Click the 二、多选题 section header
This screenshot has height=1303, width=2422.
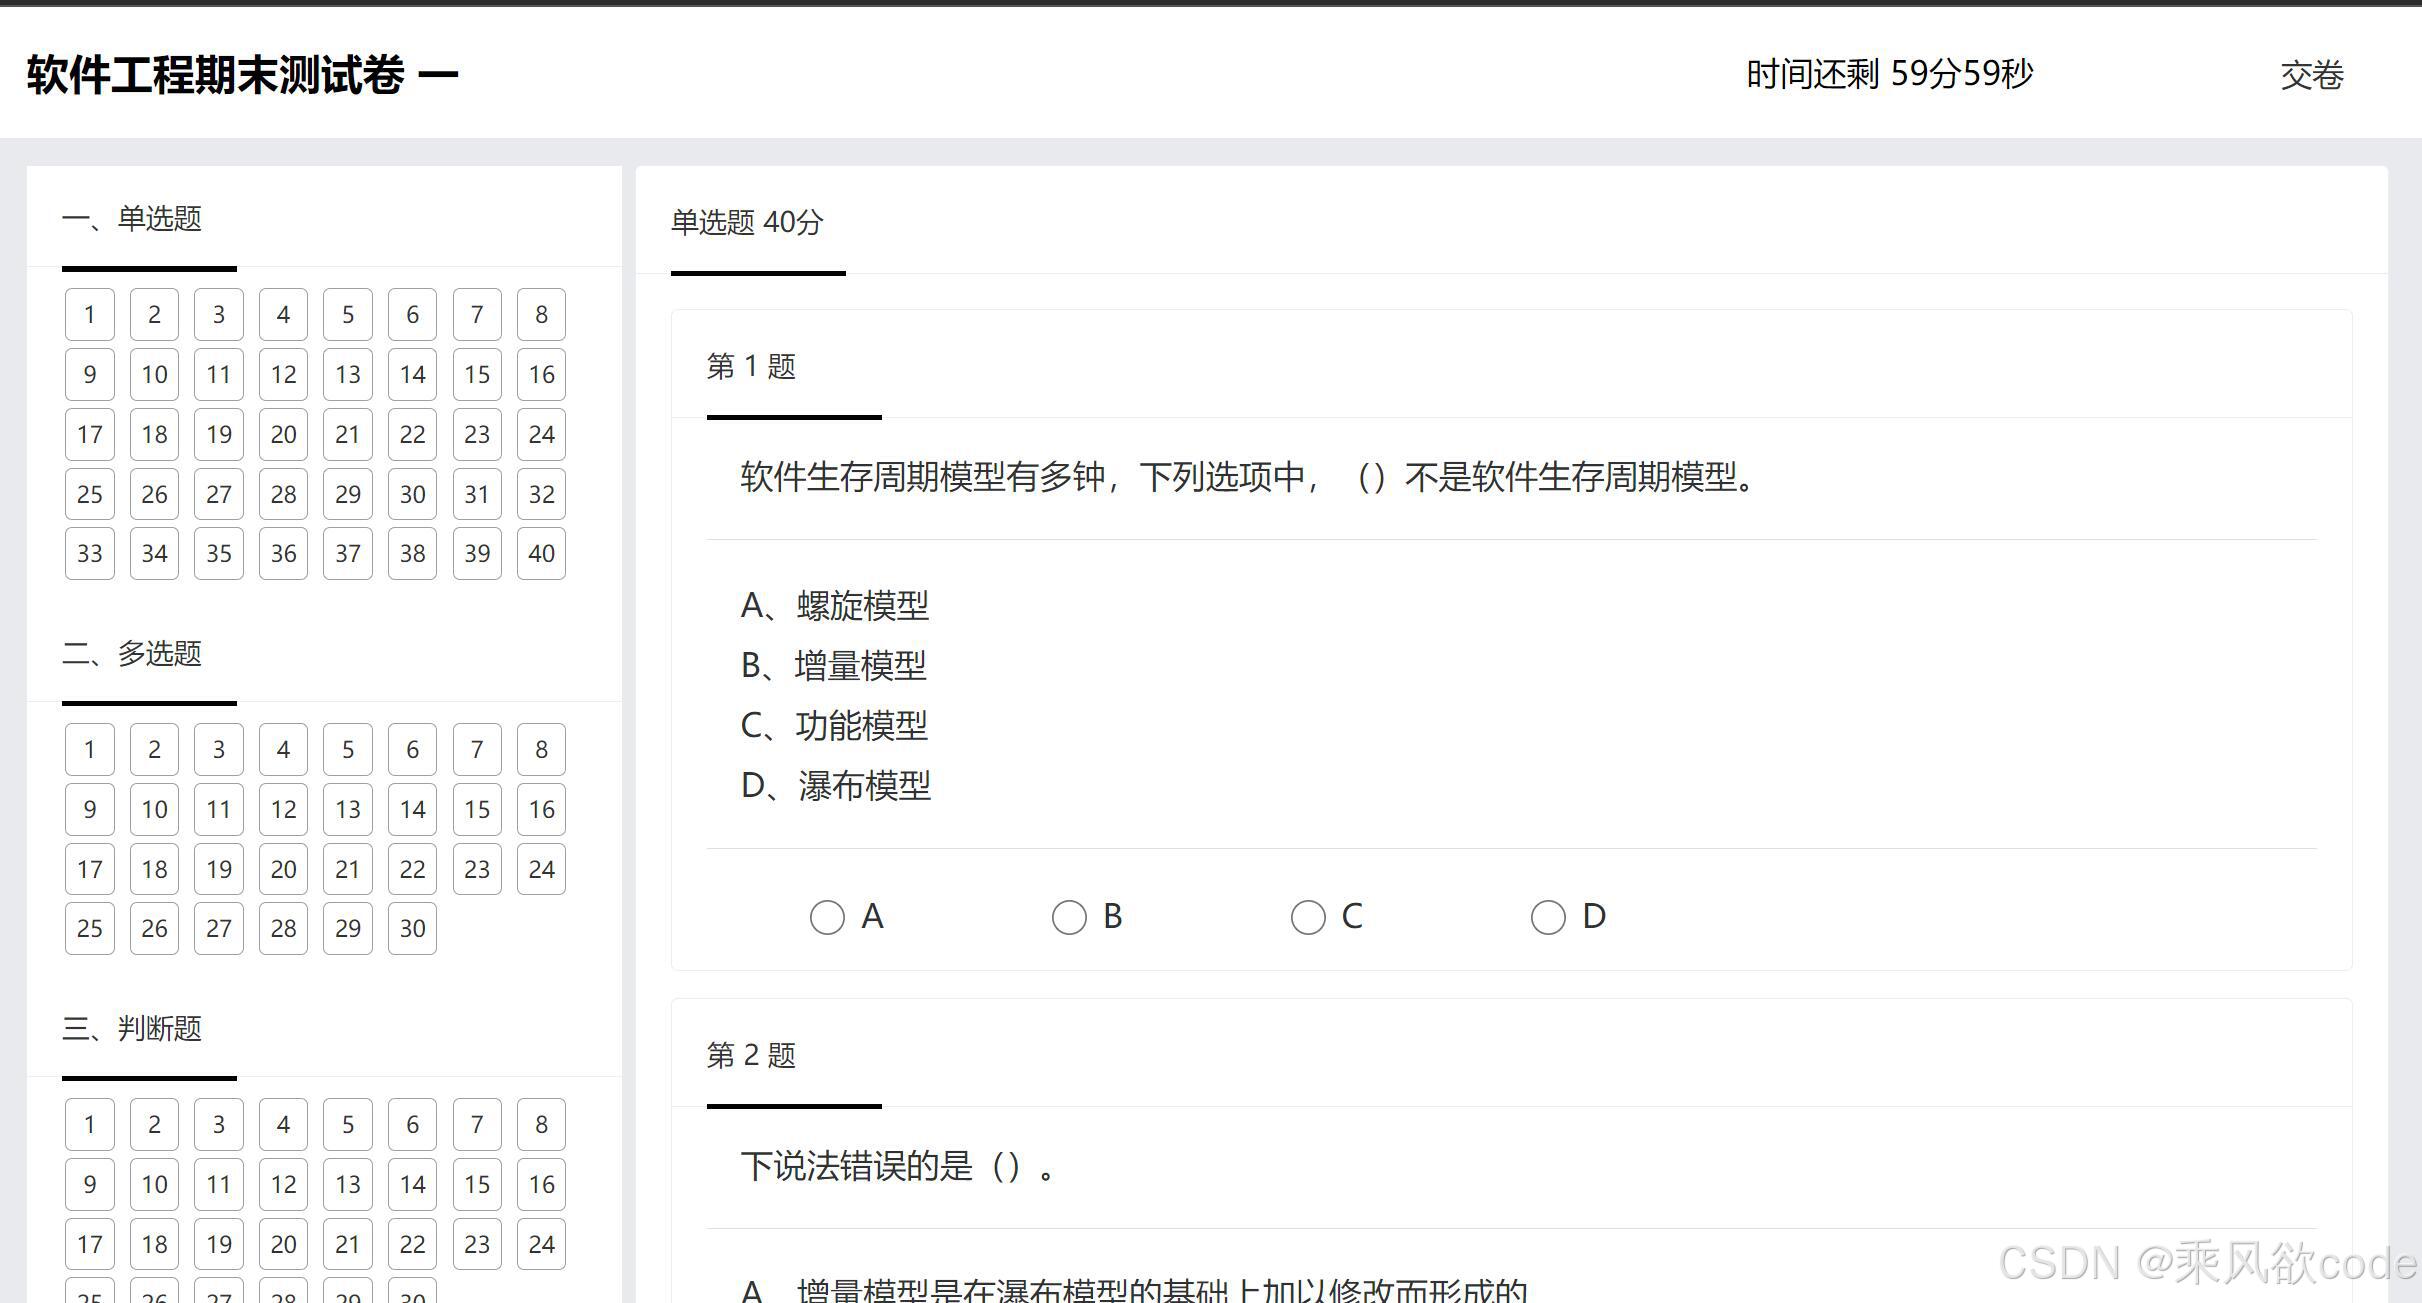point(133,653)
